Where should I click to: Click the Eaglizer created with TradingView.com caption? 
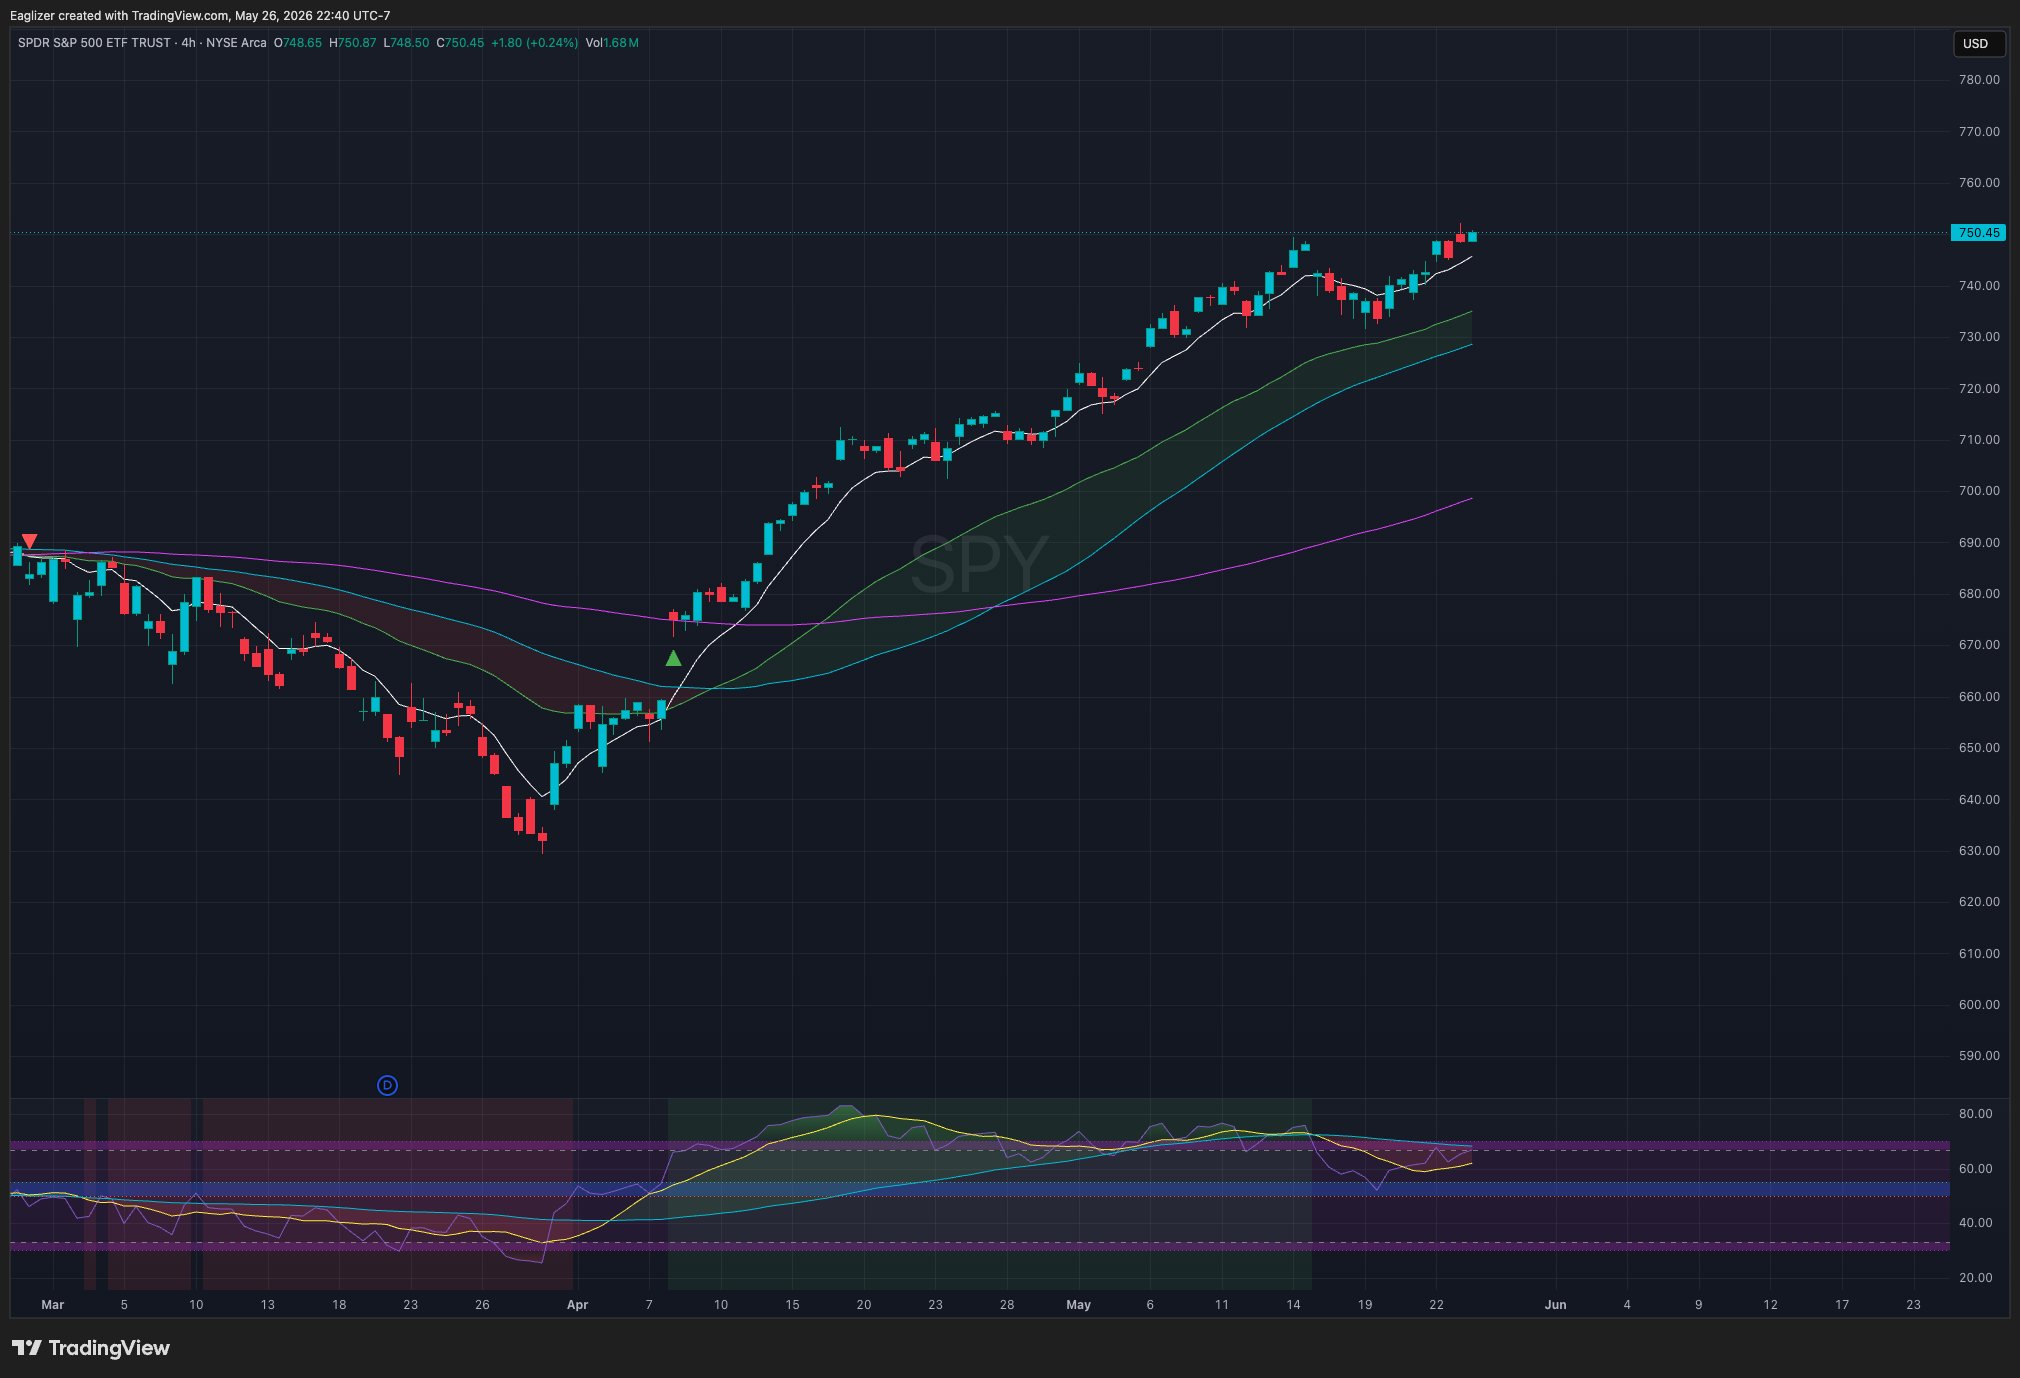pos(200,16)
